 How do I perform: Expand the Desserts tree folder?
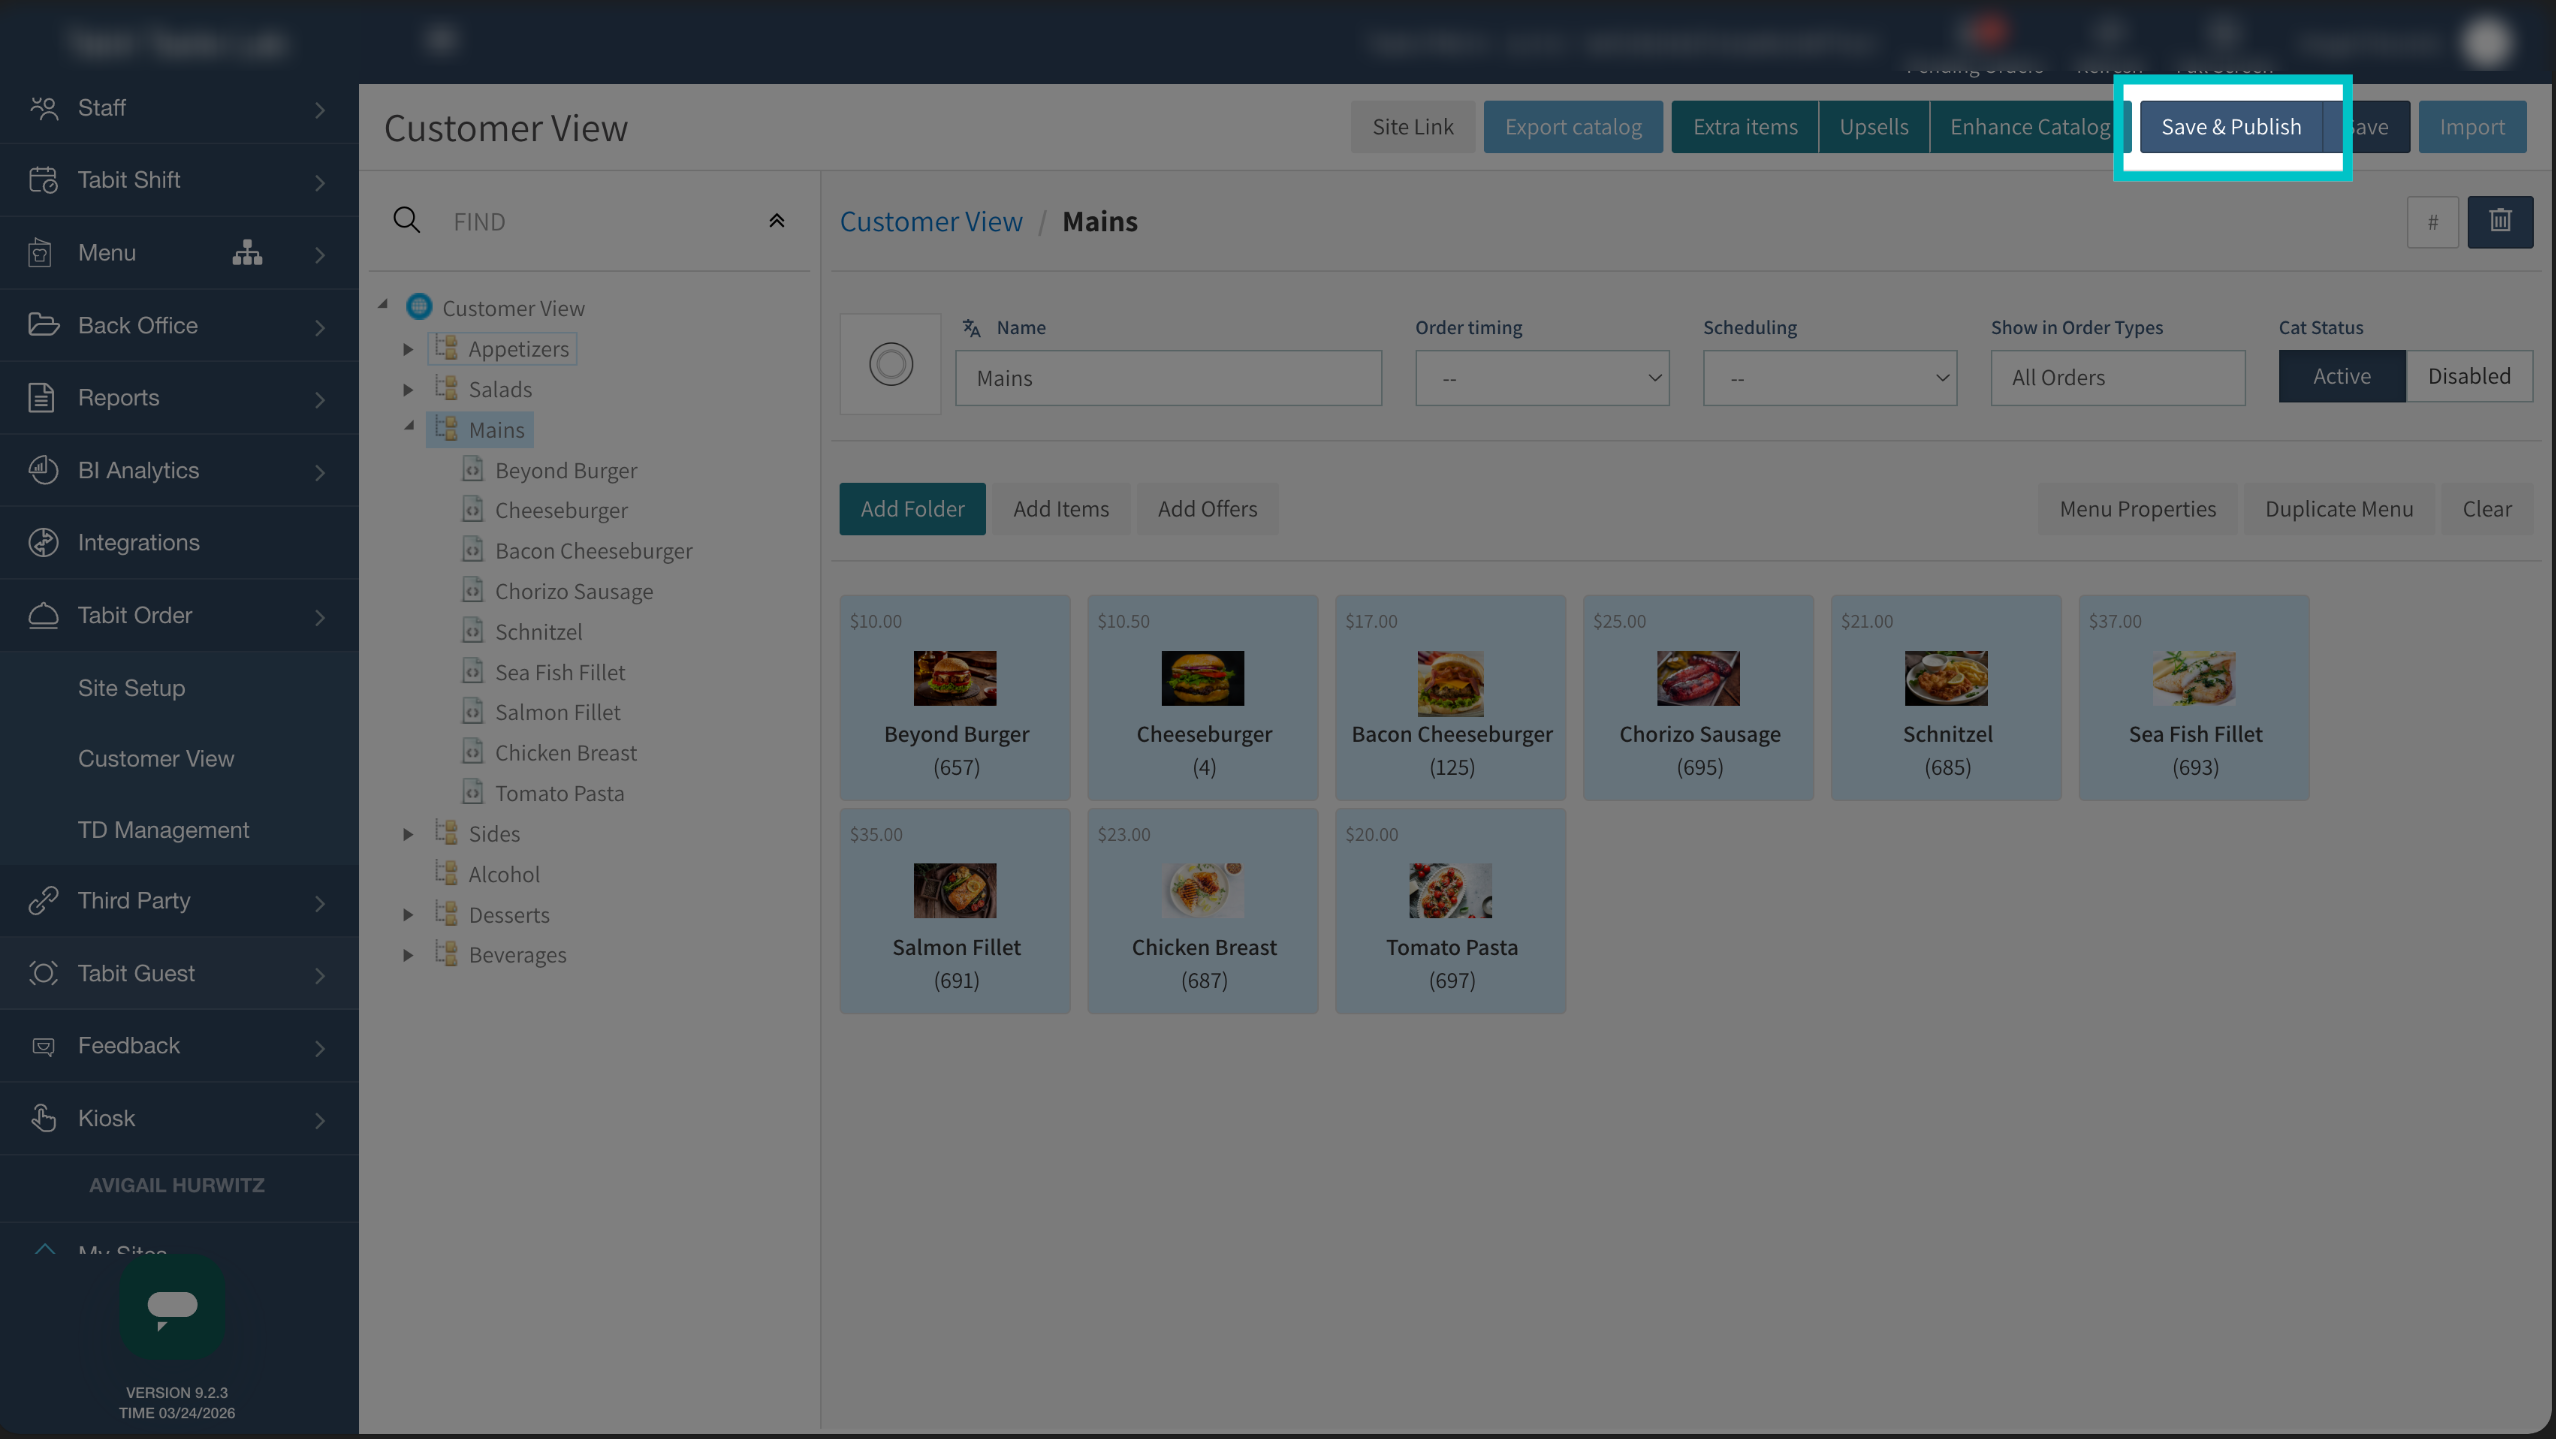click(x=408, y=915)
